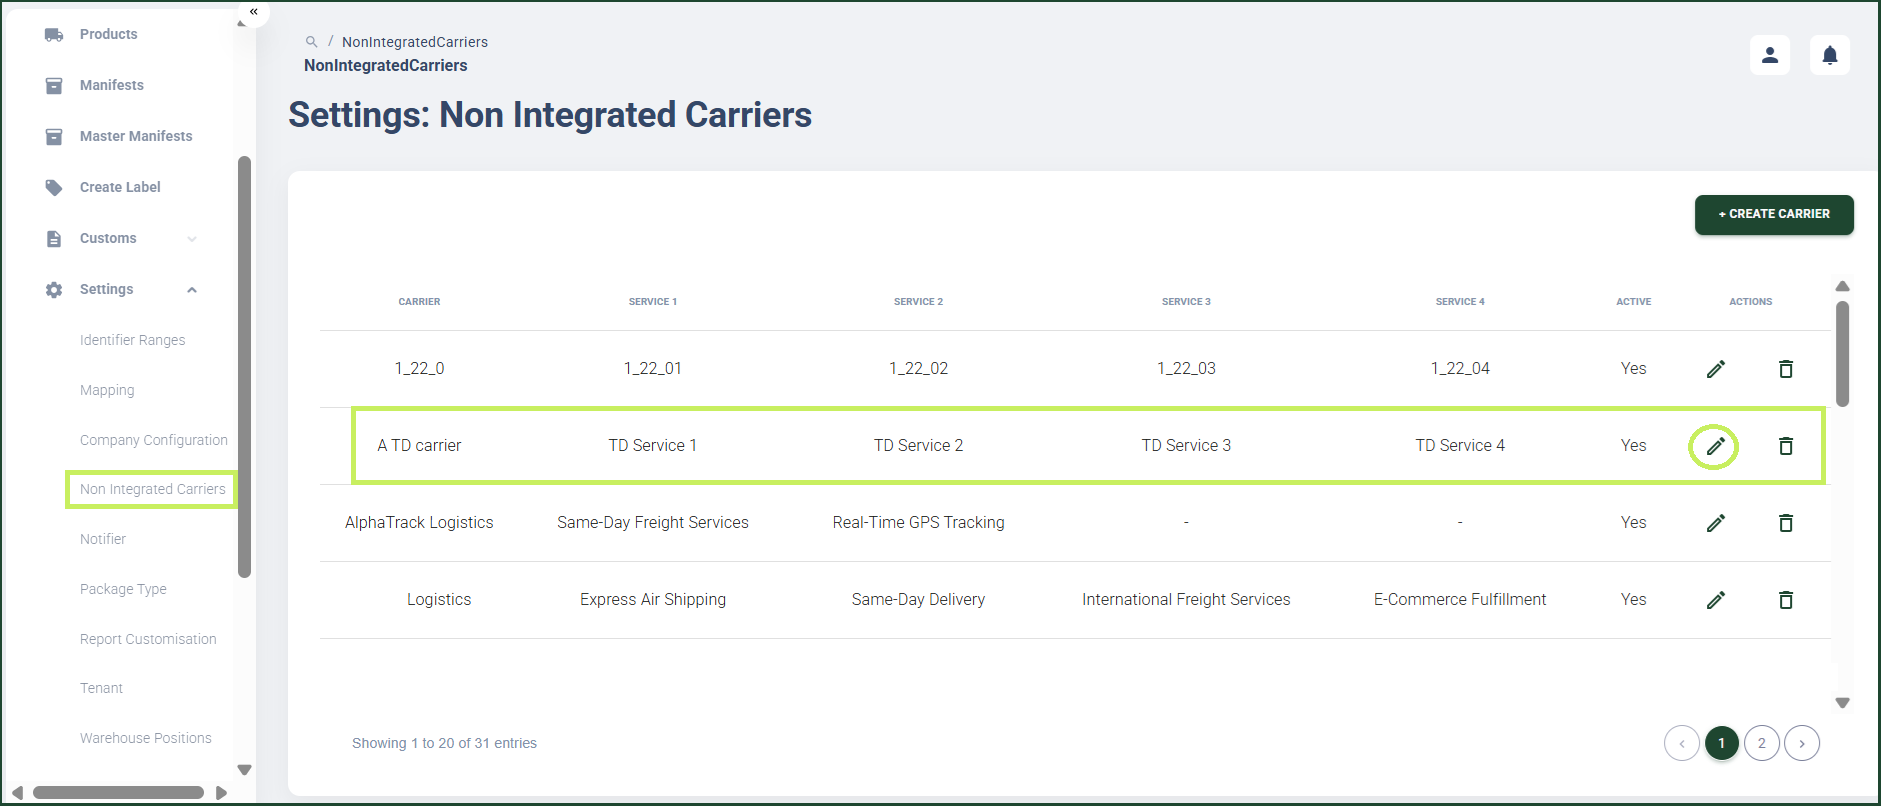The image size is (1881, 806).
Task: Click the sidebar horizontal scrollbar
Action: pyautogui.click(x=118, y=793)
